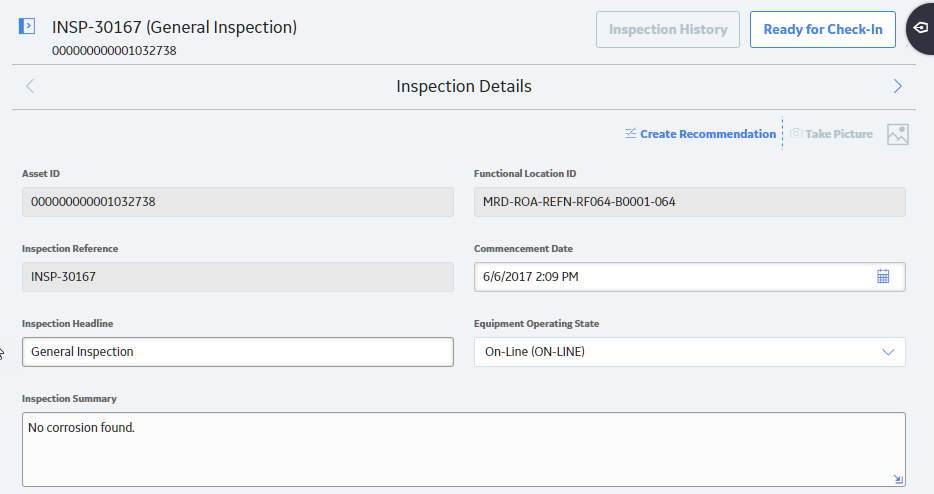Select the Asset ID field

click(238, 202)
